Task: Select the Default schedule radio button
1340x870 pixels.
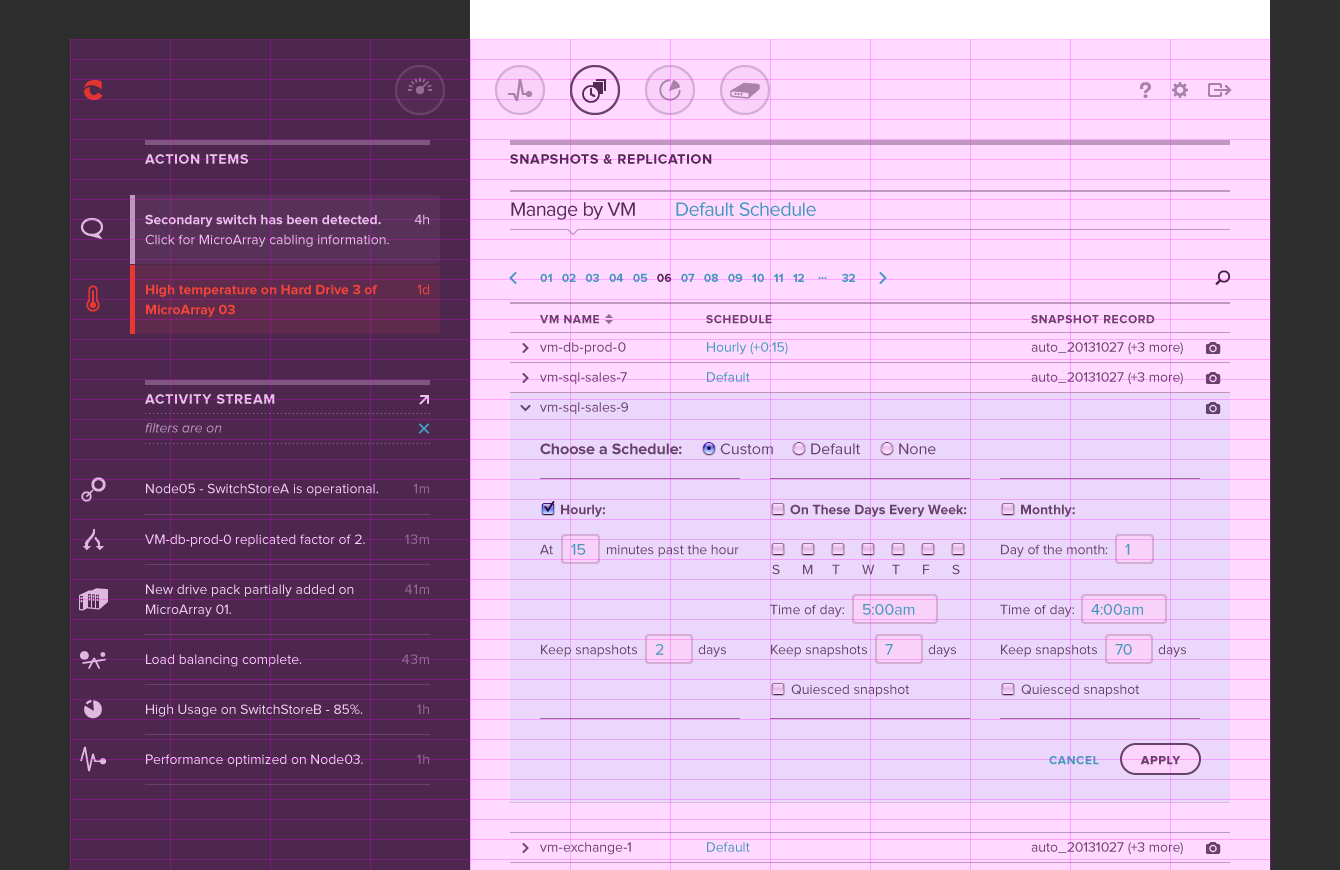Action: [x=799, y=449]
